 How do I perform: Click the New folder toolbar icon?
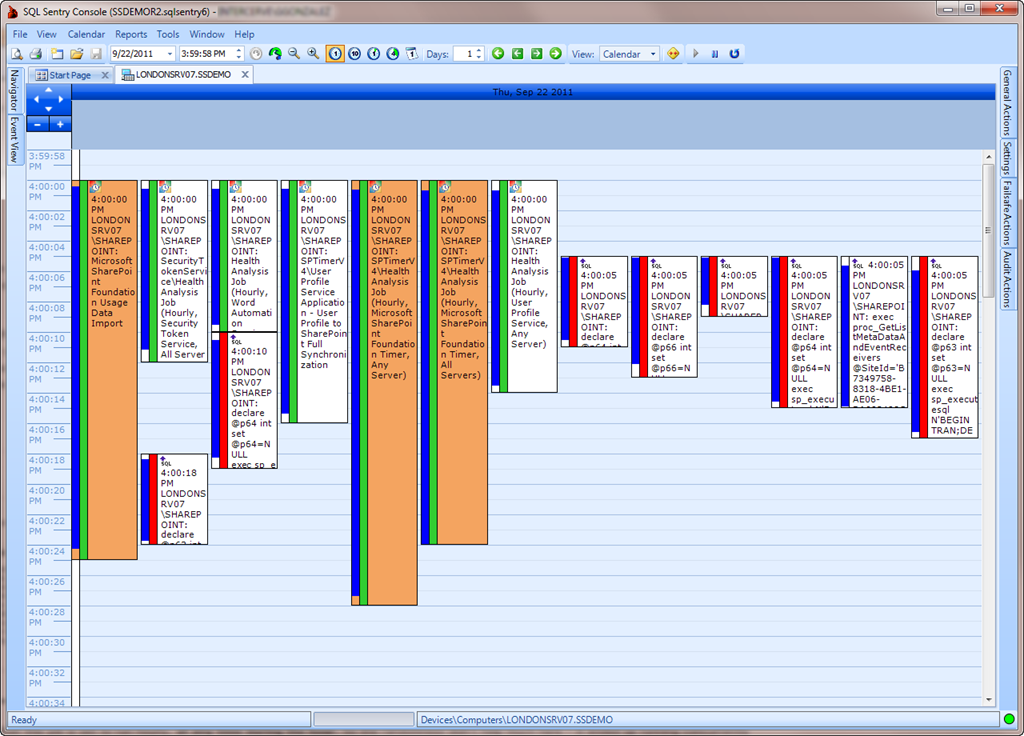click(57, 54)
